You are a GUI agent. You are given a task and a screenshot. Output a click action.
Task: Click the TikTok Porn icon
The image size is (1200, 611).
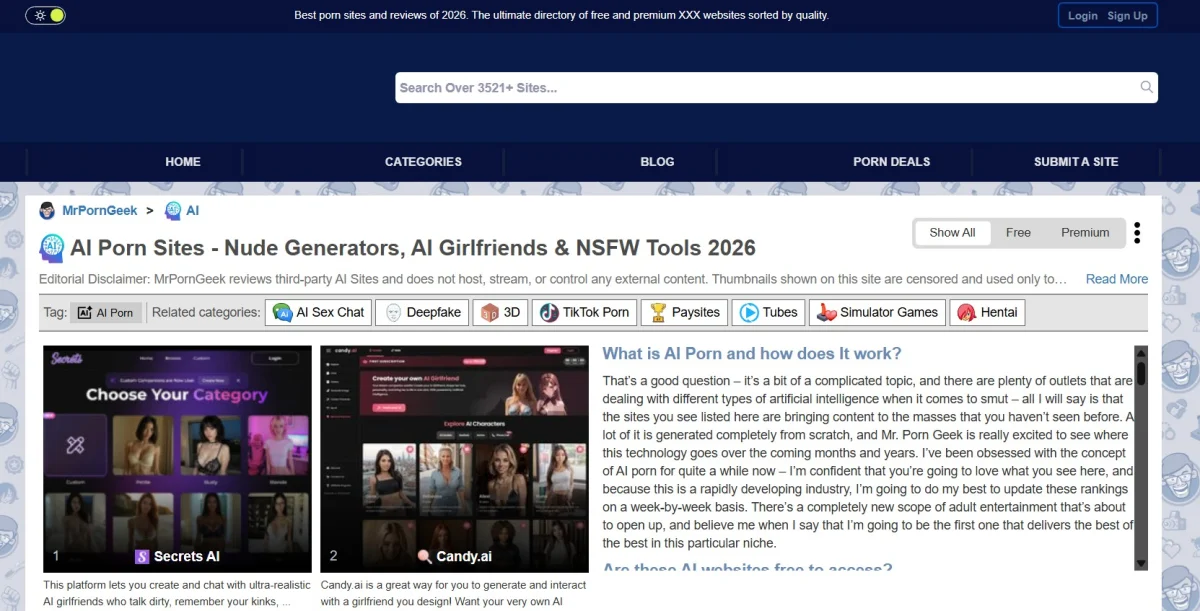(549, 312)
